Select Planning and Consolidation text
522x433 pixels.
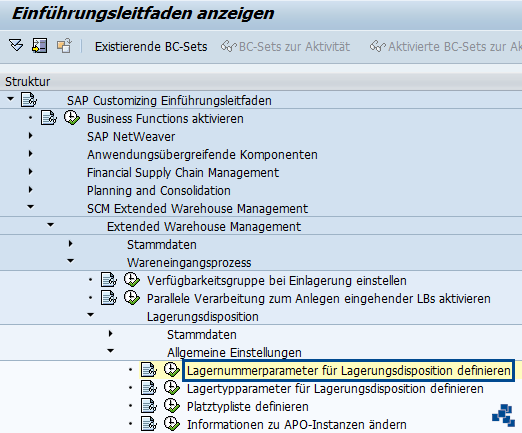click(159, 191)
